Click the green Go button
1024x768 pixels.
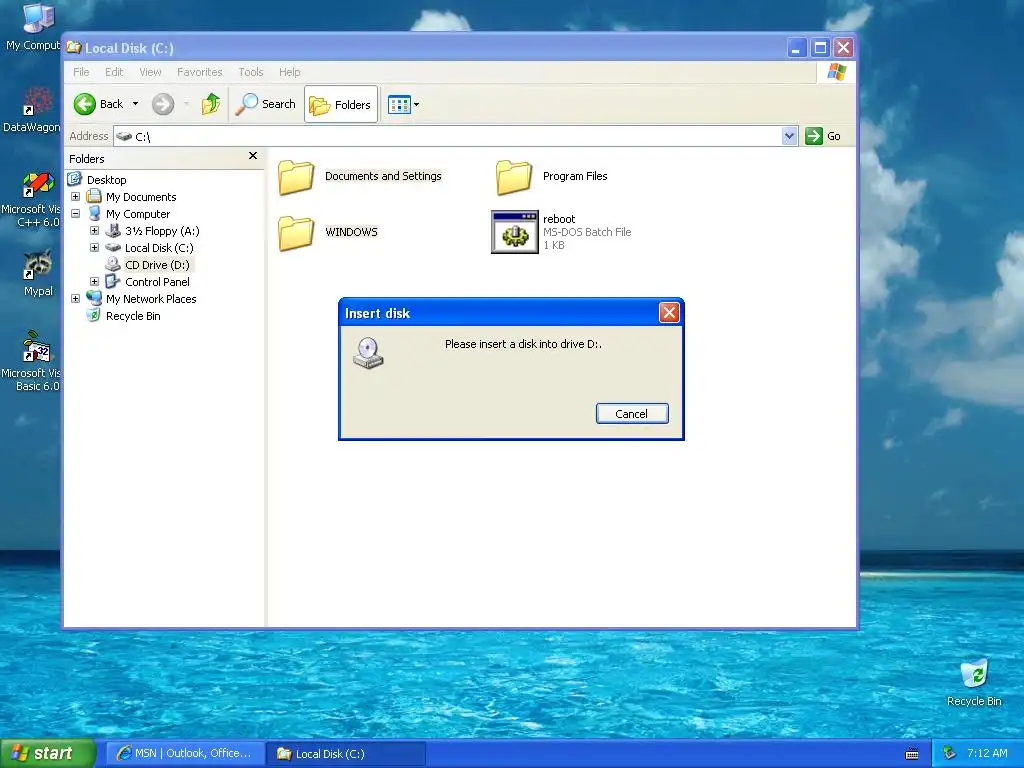point(823,136)
